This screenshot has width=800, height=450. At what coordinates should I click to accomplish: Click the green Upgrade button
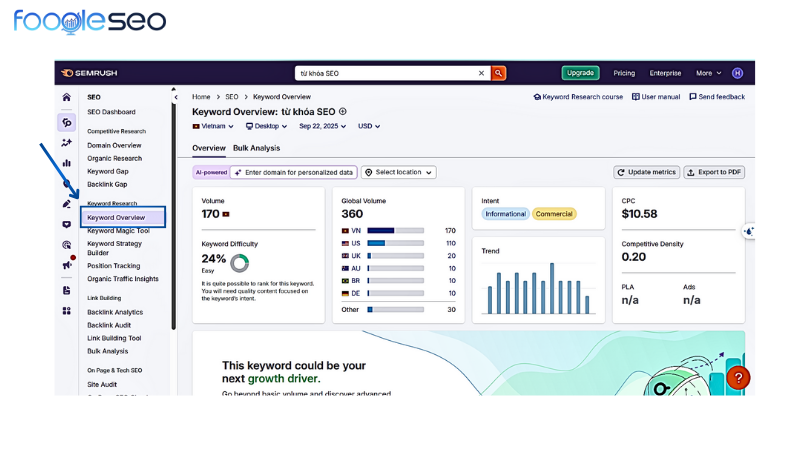point(580,73)
